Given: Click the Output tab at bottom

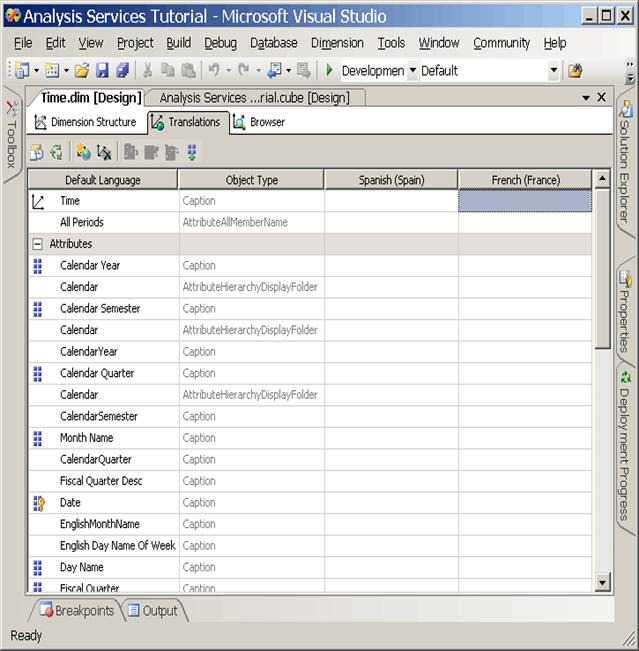Looking at the screenshot, I should click(x=153, y=611).
